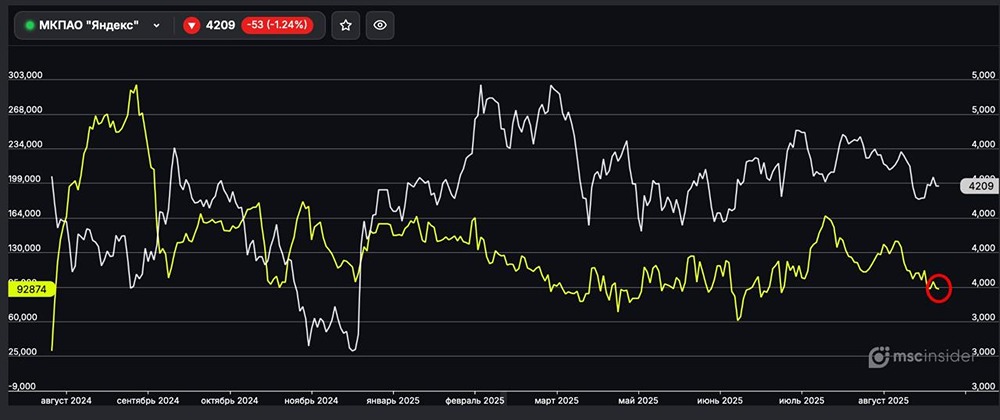Click the green status dot beside ticker
Viewport: 1000px width, 420px height.
[x=29, y=26]
